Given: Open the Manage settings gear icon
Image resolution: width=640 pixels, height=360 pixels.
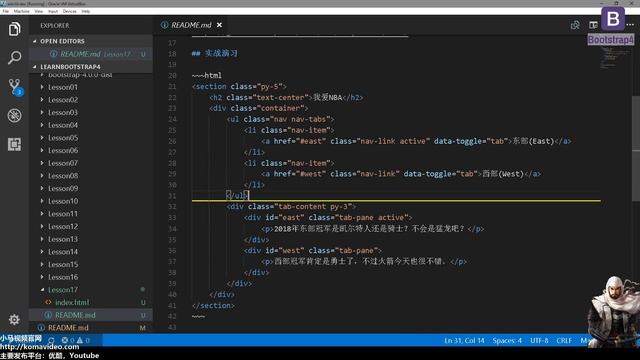Looking at the screenshot, I should point(14,319).
